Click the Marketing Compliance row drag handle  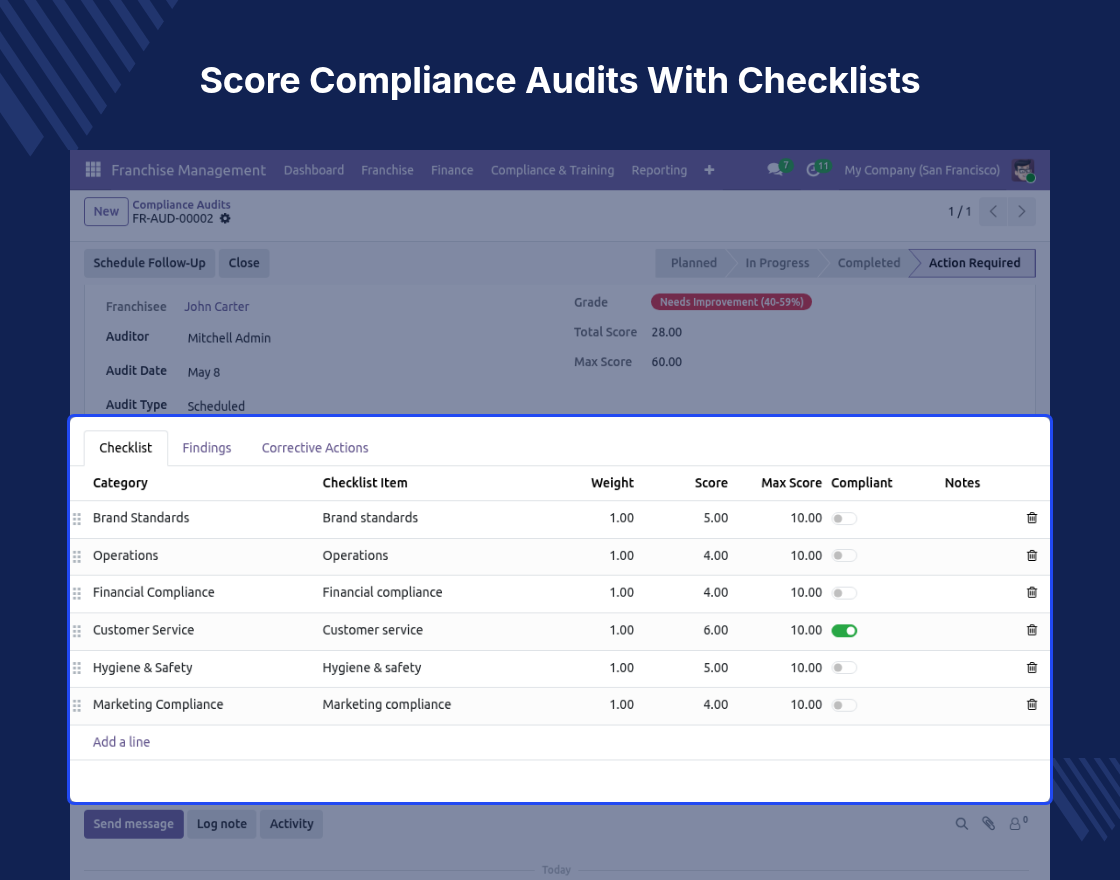[77, 706]
